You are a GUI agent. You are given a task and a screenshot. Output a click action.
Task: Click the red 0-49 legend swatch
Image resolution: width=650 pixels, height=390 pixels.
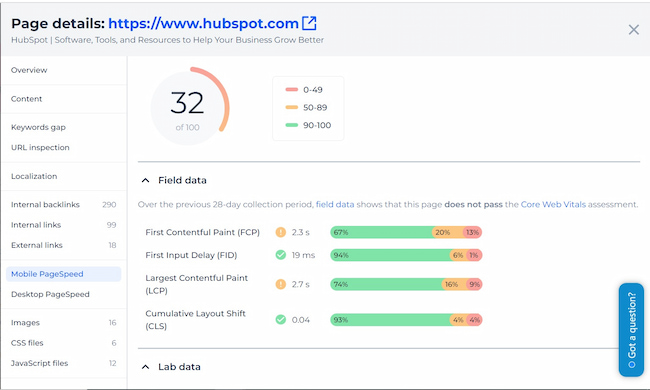coord(292,90)
